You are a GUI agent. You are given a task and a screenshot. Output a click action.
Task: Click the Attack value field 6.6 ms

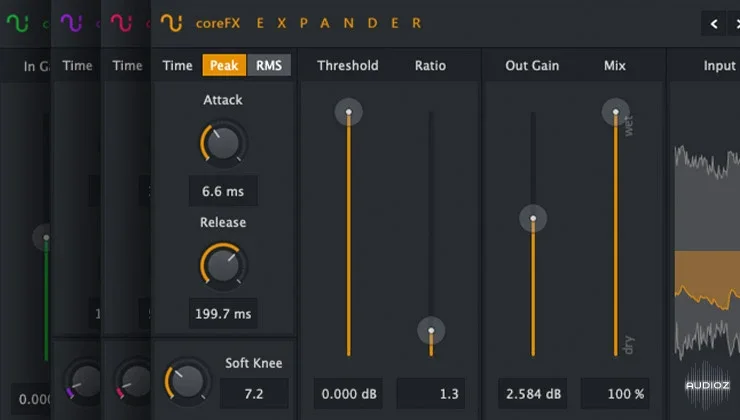pos(223,191)
